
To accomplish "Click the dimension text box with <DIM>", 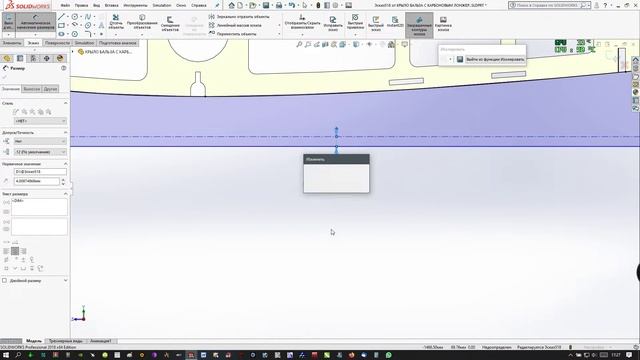I will (x=39, y=207).
